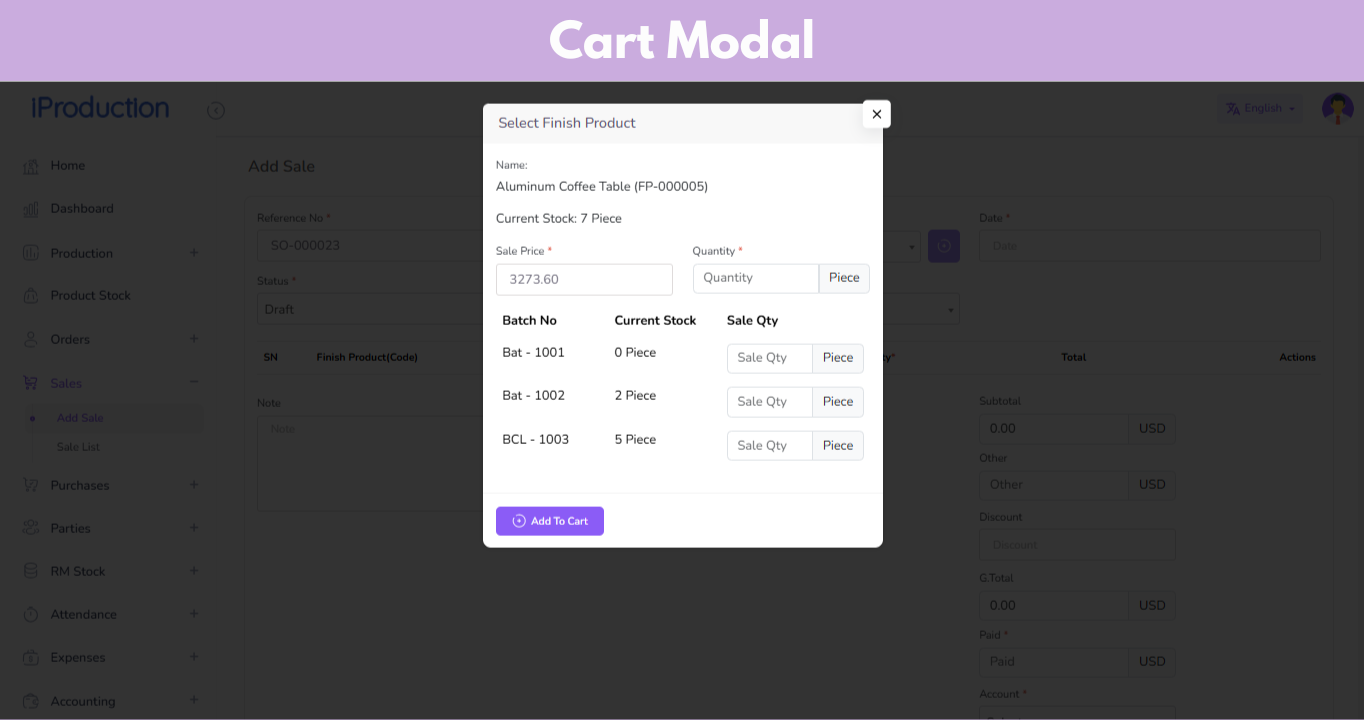Click the Sale Price input field

(584, 280)
